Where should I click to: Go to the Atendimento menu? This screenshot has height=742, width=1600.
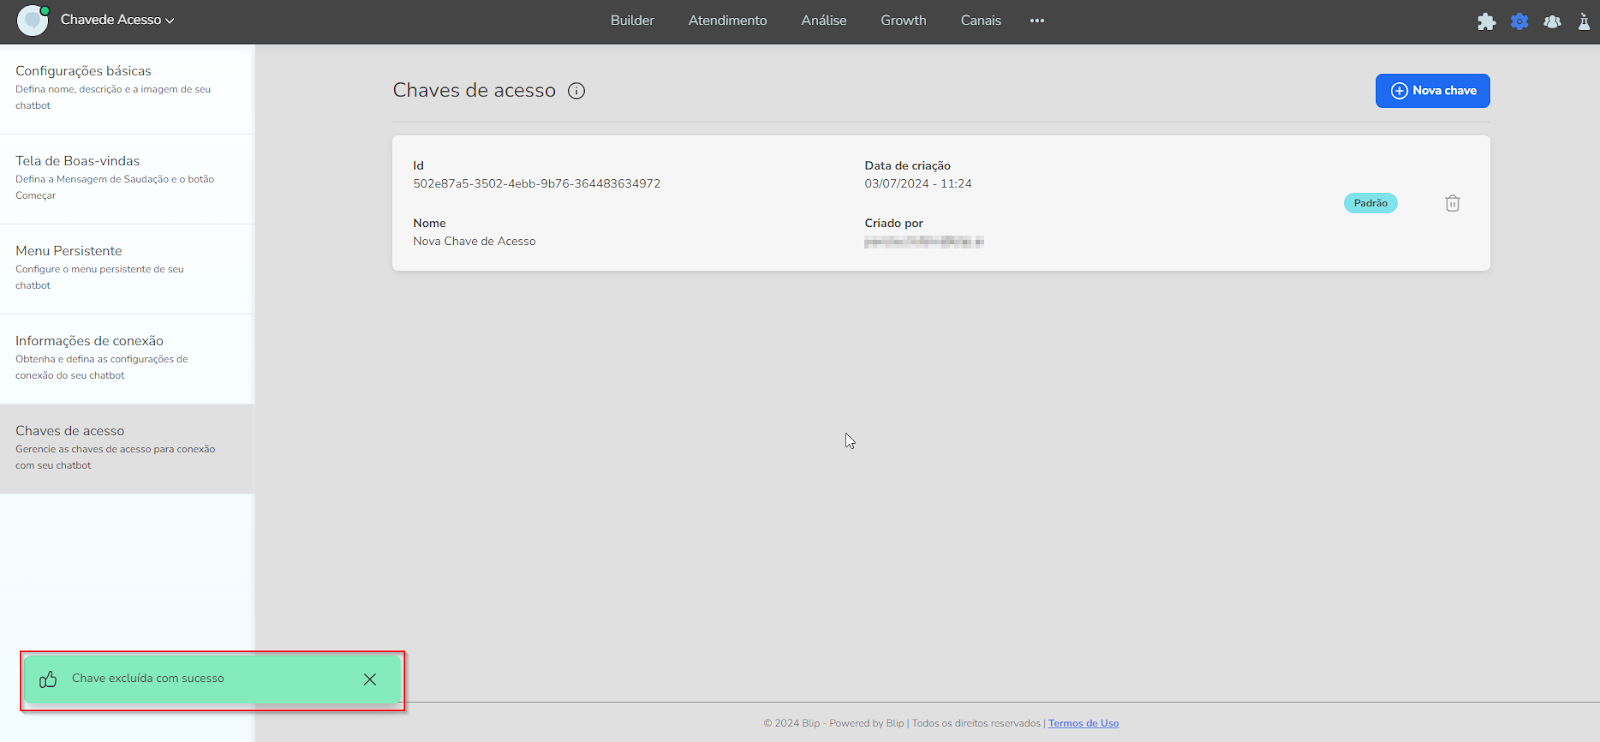click(x=727, y=20)
